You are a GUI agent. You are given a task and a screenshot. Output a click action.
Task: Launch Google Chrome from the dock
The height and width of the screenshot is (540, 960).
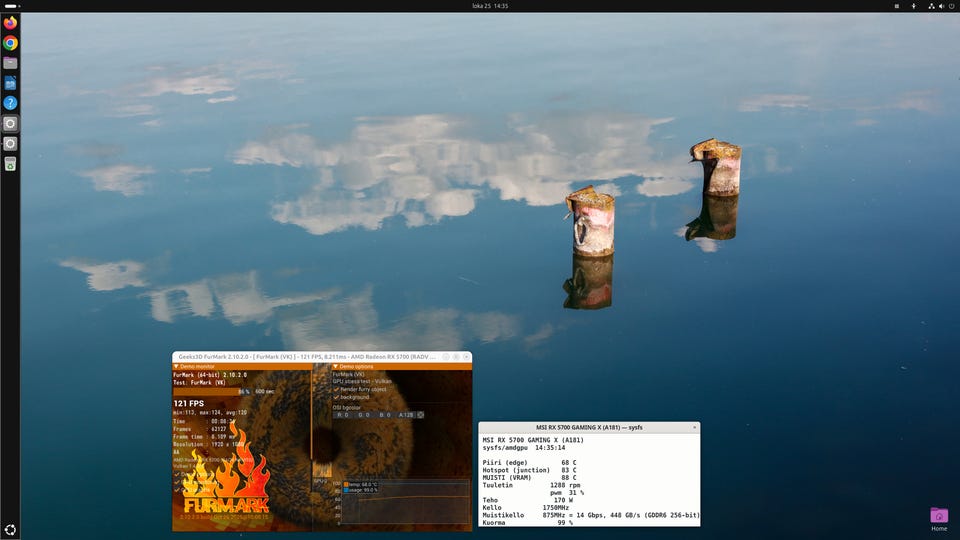tap(10, 43)
